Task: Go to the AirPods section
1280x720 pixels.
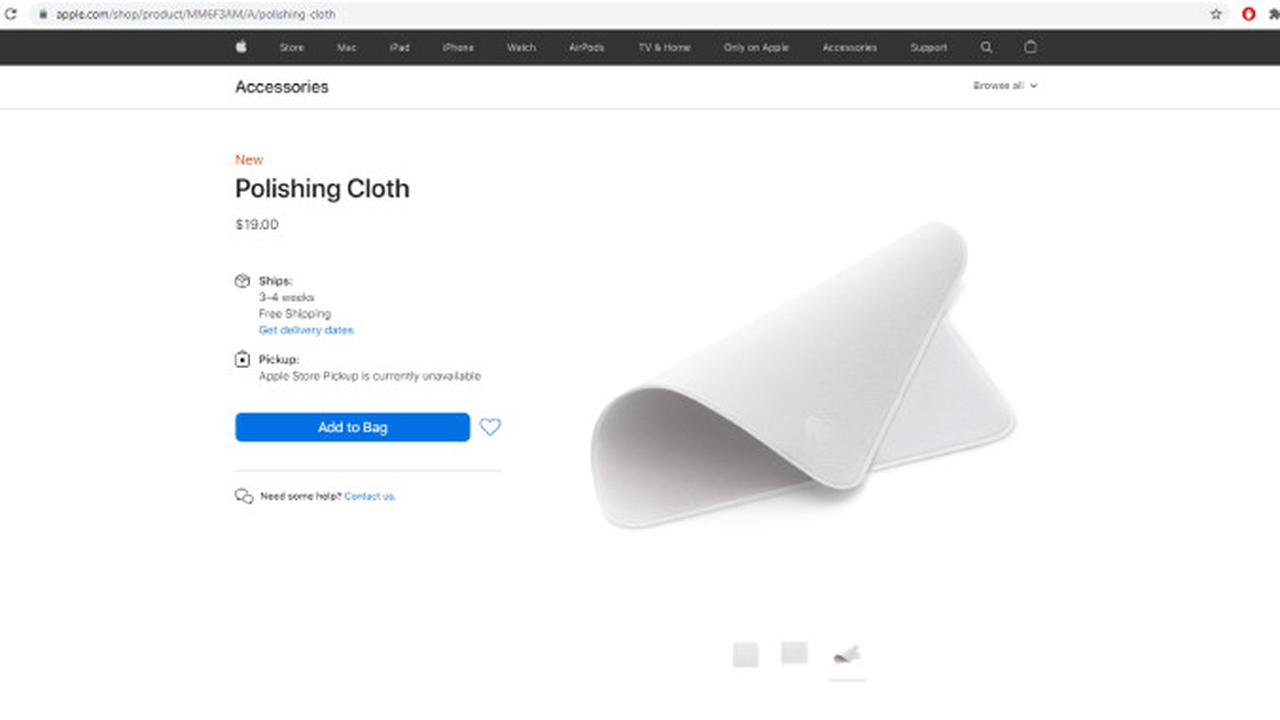Action: pos(586,47)
